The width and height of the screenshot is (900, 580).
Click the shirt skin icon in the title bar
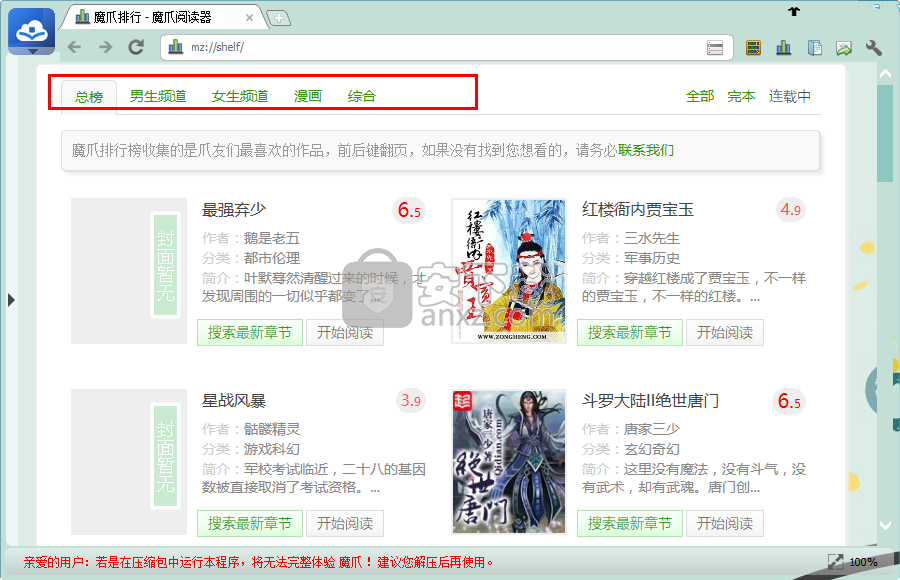794,11
